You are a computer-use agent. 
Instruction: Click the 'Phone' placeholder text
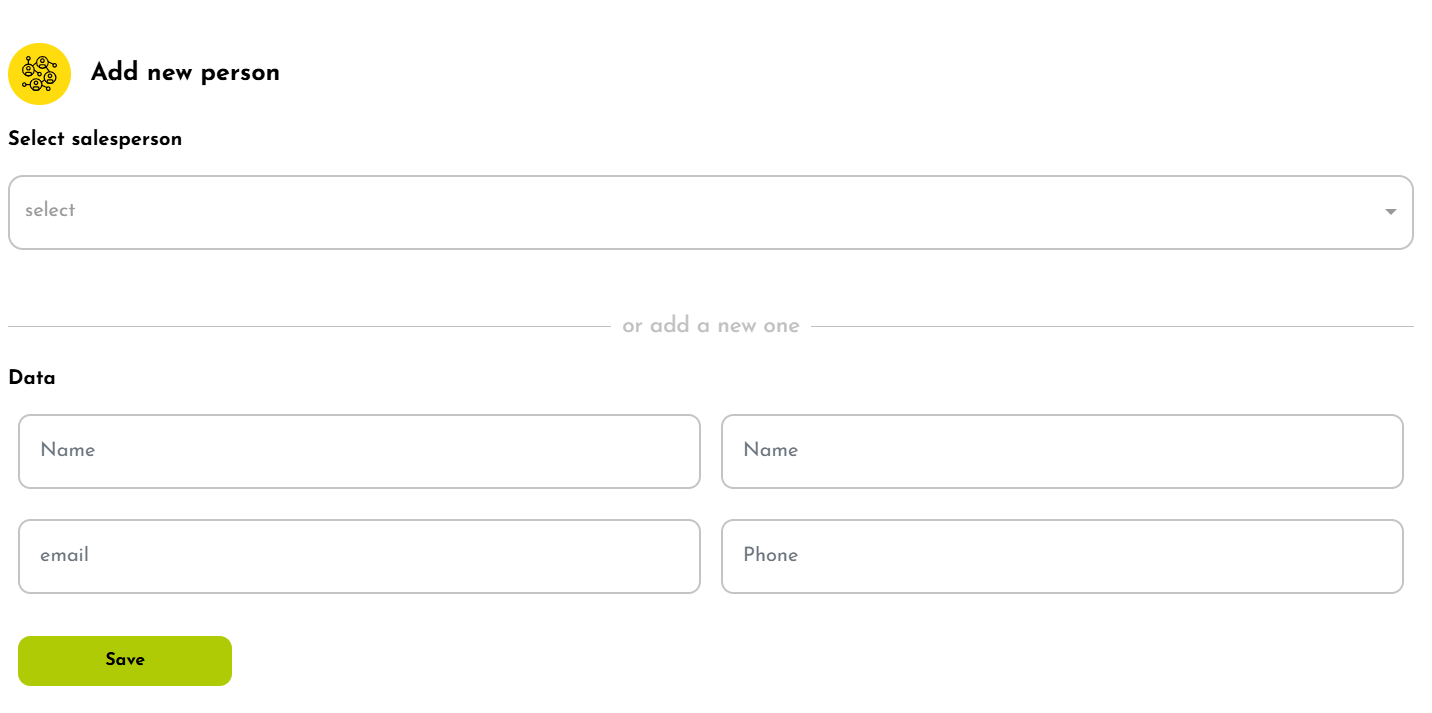(x=770, y=555)
